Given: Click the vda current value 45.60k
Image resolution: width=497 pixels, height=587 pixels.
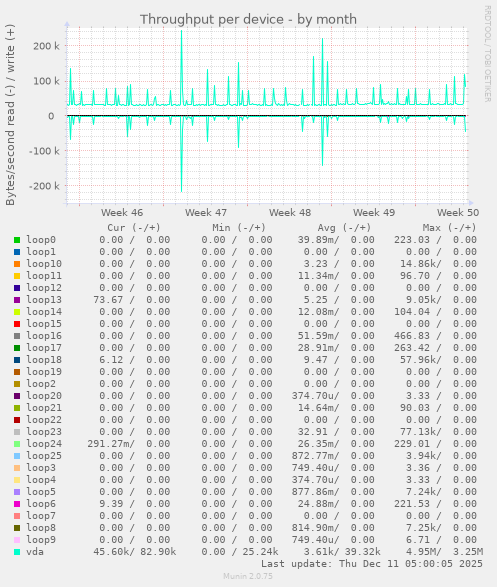Looking at the screenshot, I should (111, 551).
